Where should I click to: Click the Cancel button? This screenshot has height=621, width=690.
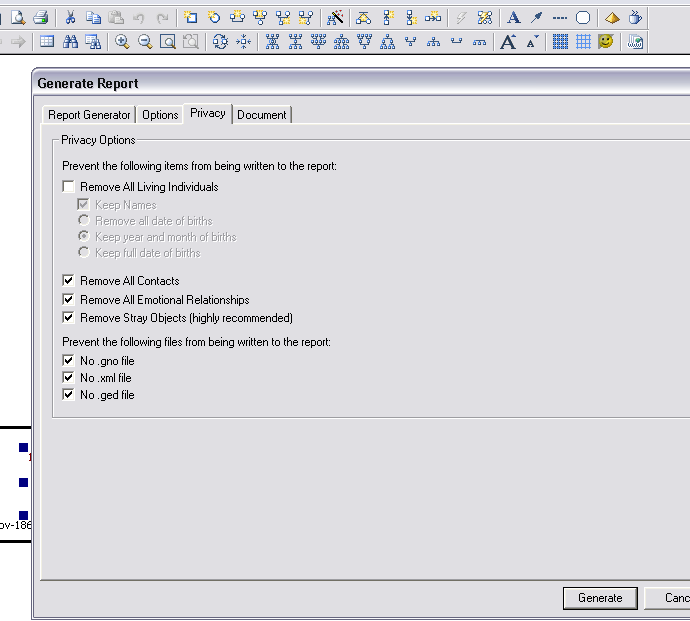click(x=677, y=598)
